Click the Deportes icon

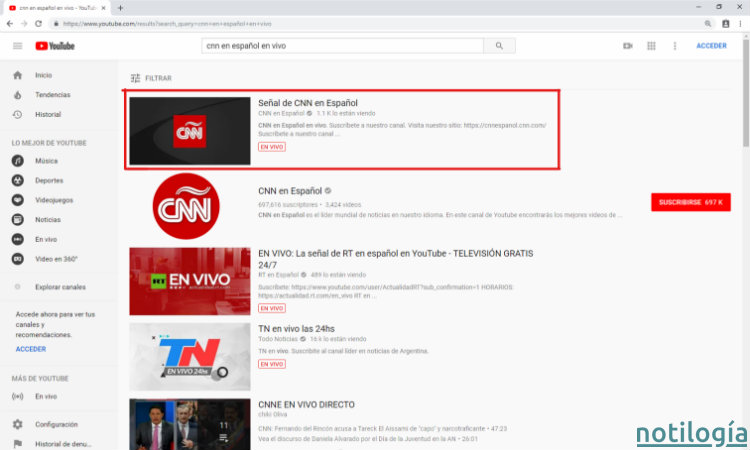[18, 180]
